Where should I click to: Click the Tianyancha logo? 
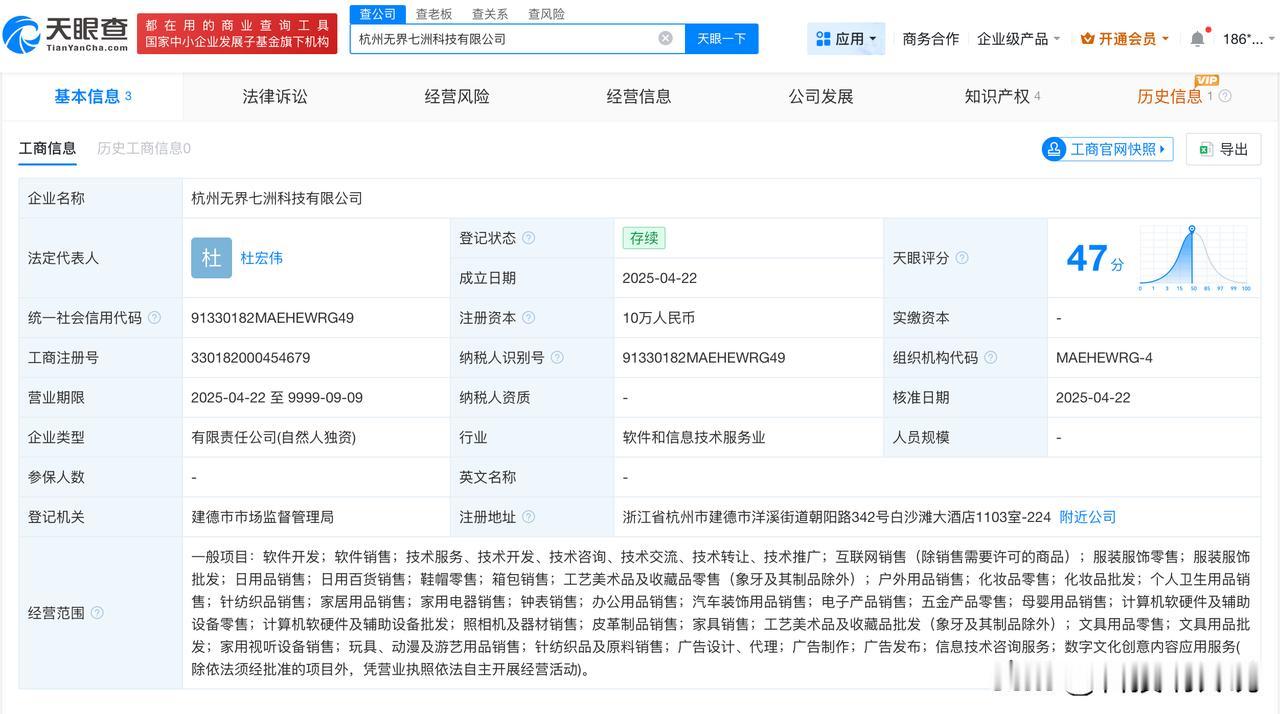coord(62,31)
